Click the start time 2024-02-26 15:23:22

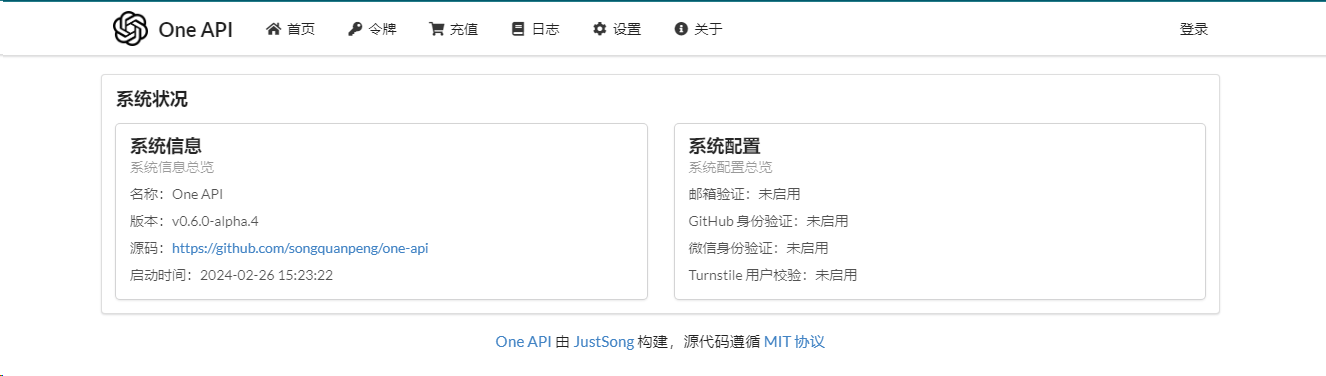(266, 275)
